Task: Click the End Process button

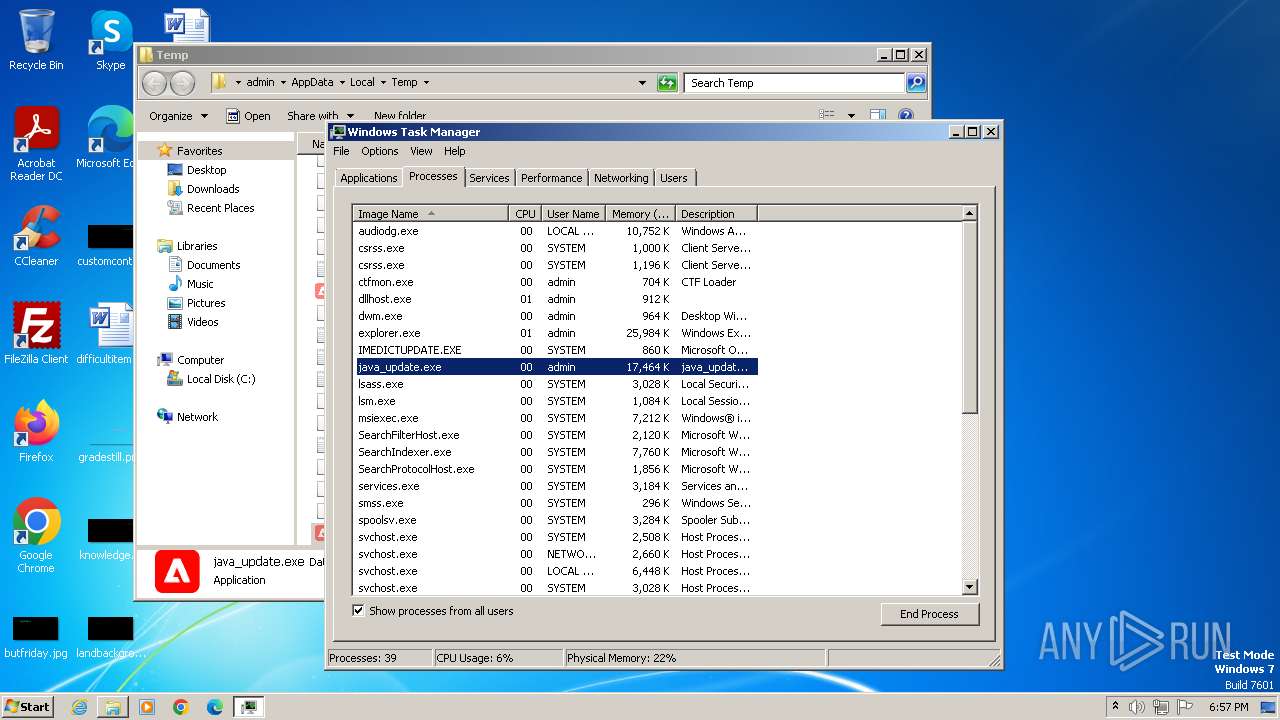Action: coord(929,614)
